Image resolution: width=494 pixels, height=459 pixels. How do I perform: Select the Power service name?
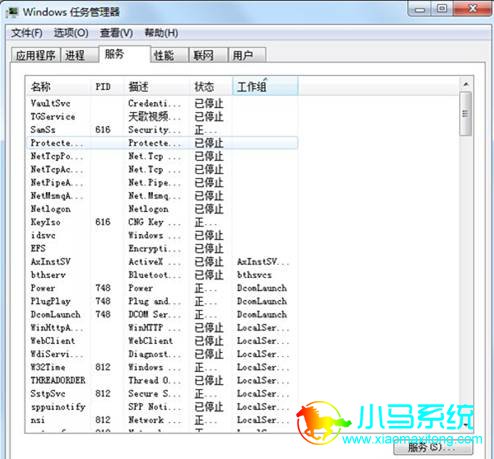point(43,288)
